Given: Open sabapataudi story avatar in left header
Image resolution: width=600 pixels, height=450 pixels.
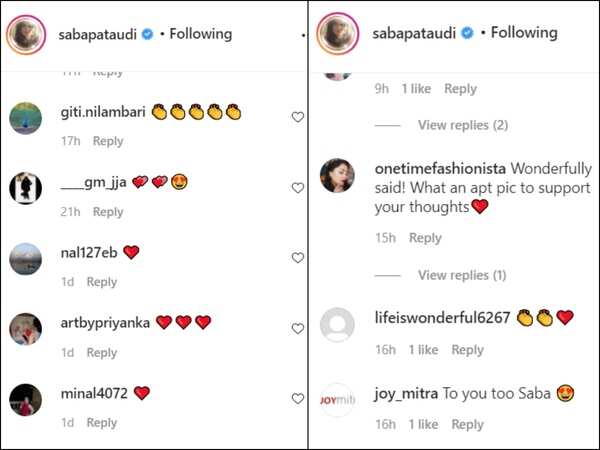Looking at the screenshot, I should [x=27, y=35].
